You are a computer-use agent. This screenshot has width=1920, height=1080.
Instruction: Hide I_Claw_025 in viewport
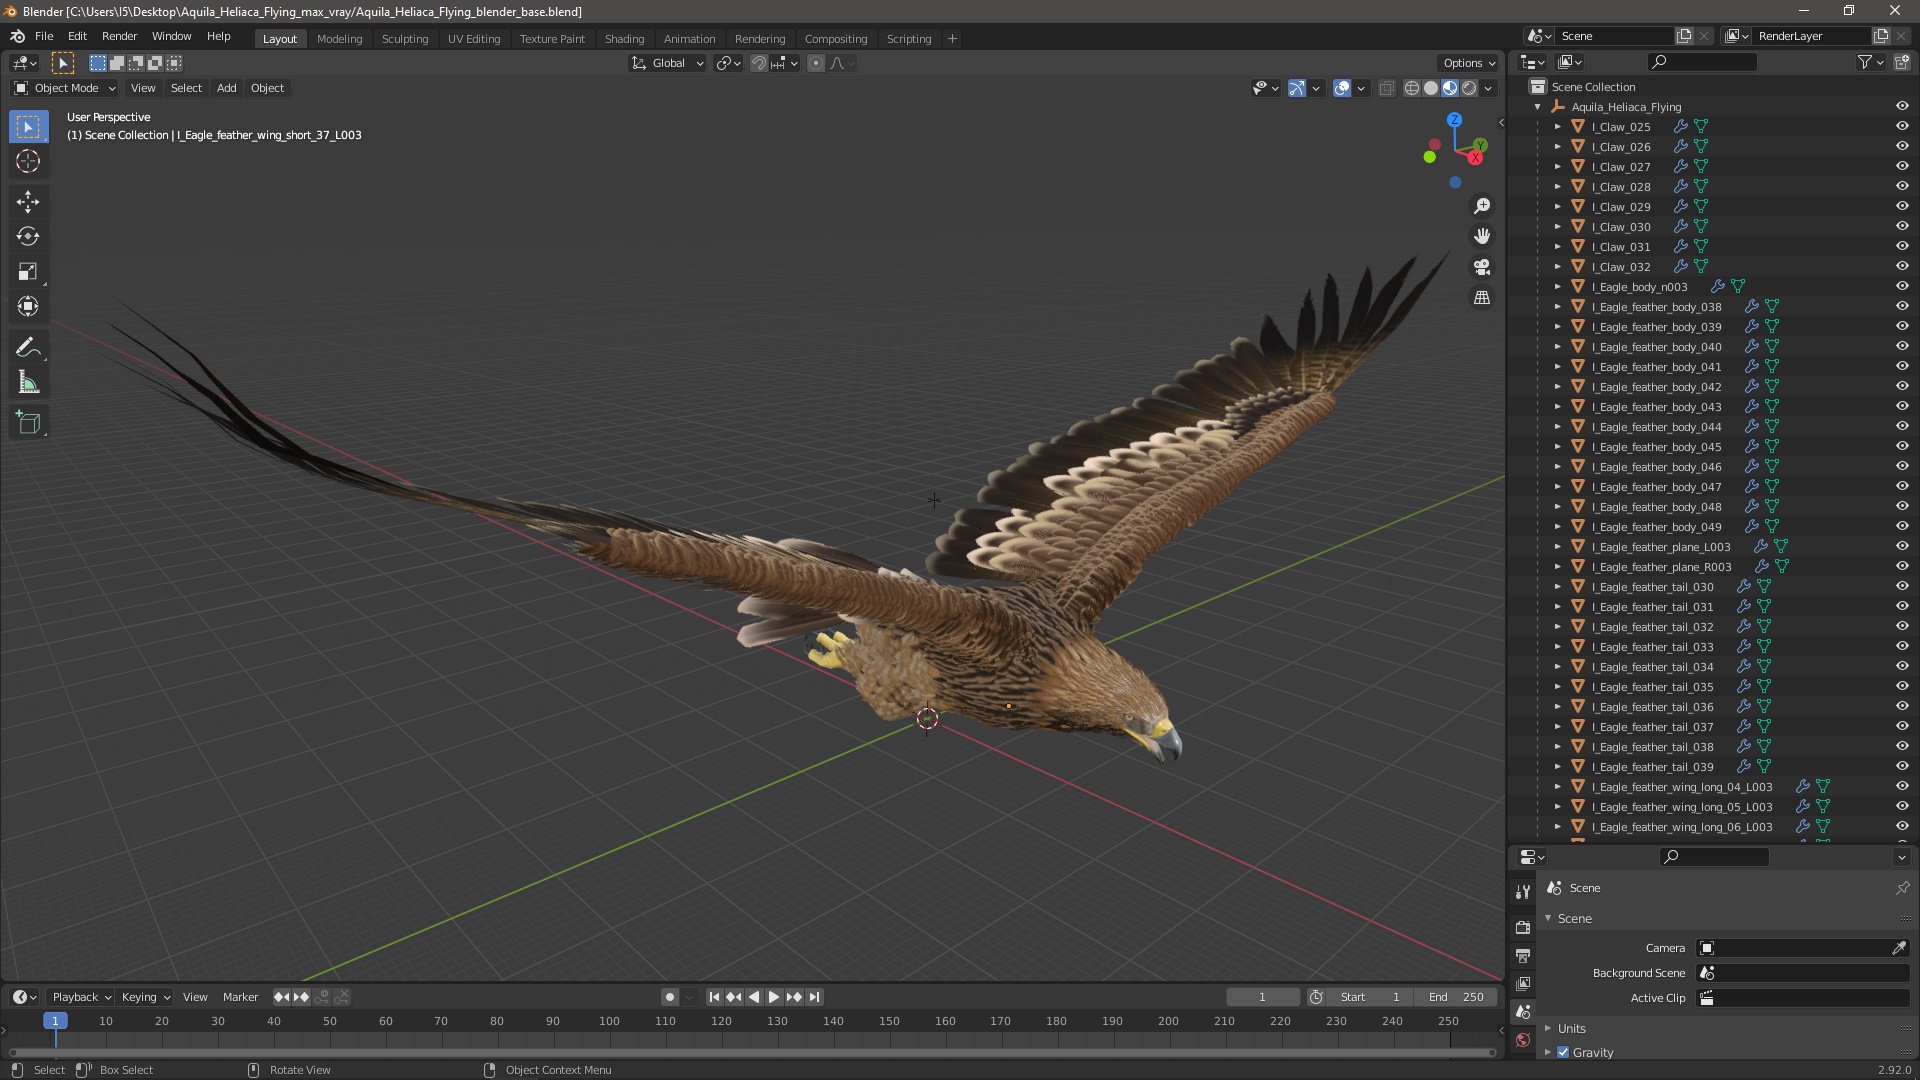point(1902,127)
